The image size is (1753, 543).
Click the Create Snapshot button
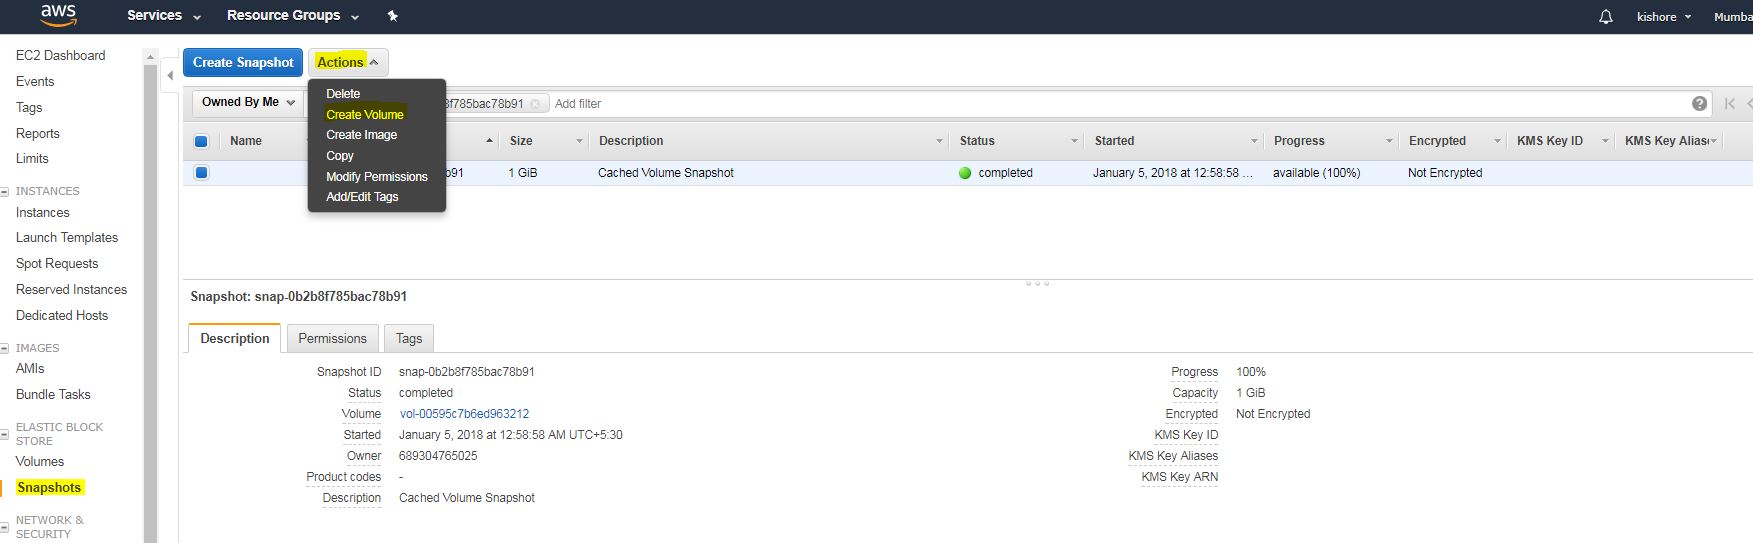coord(243,62)
